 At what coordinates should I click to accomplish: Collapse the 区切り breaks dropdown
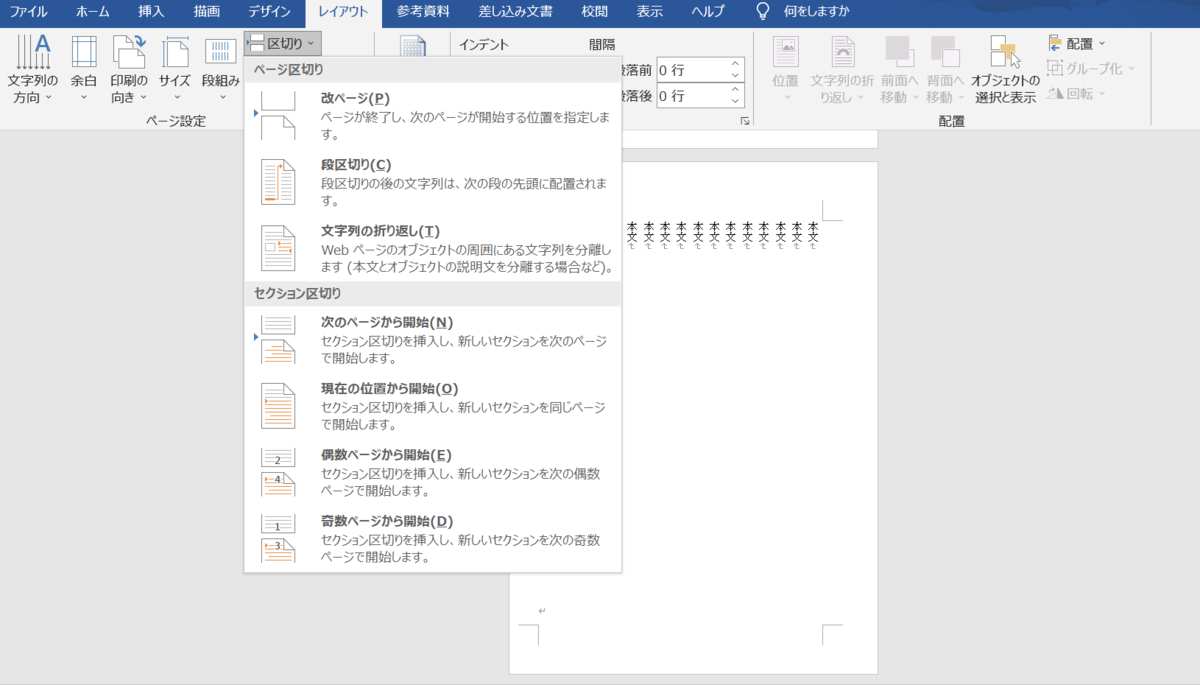coord(283,43)
